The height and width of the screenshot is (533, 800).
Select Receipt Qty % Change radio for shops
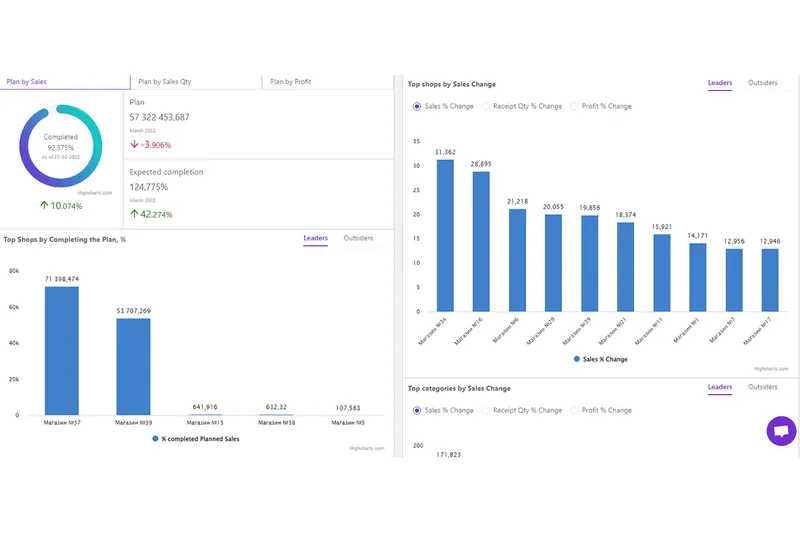pyautogui.click(x=486, y=106)
